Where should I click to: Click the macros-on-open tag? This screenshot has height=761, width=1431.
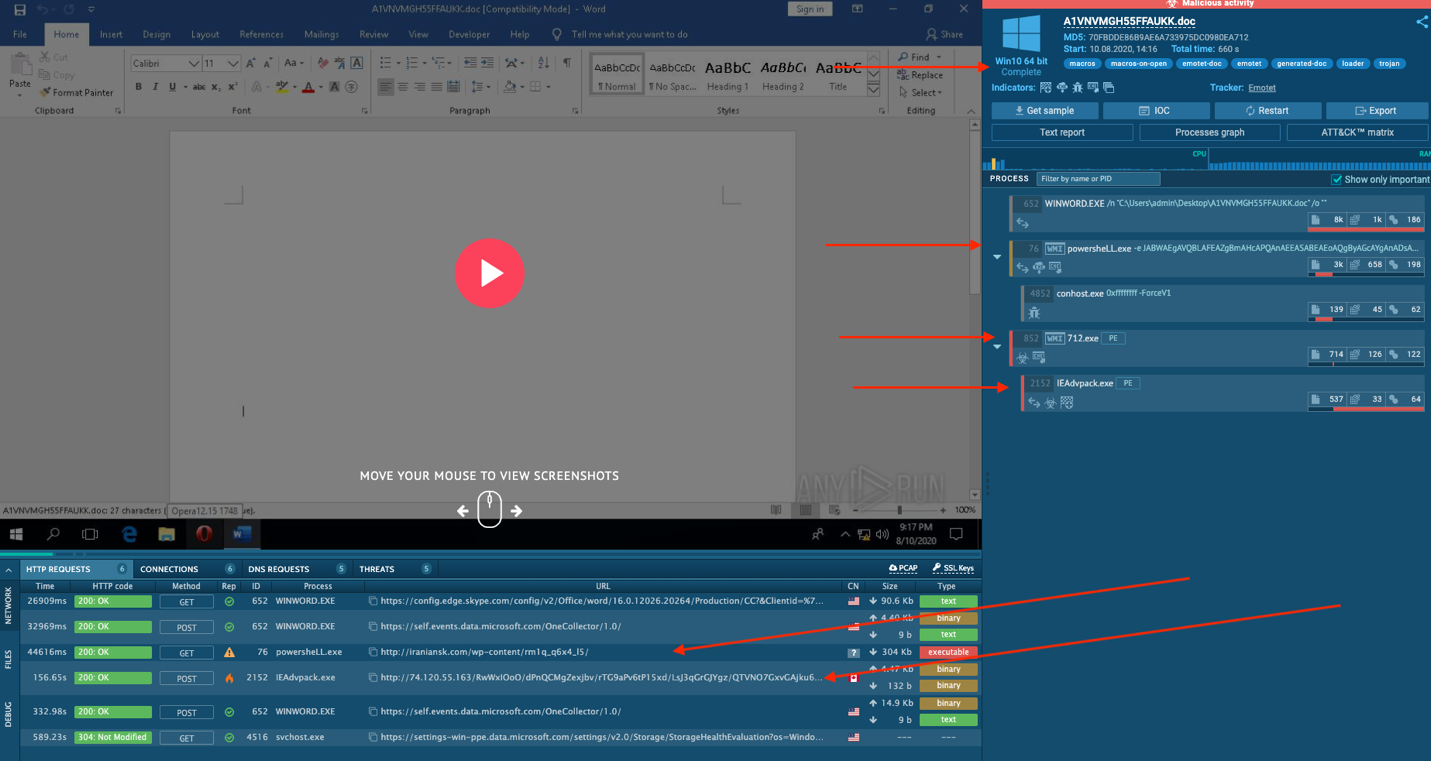(x=1138, y=64)
